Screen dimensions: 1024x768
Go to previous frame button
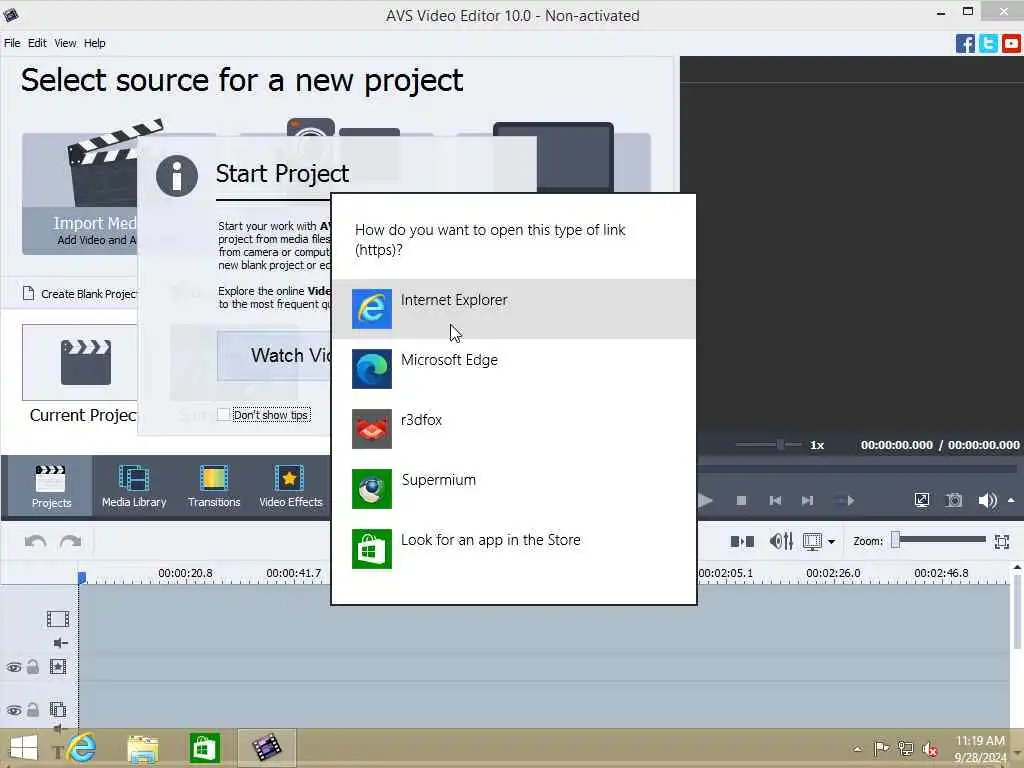point(775,500)
